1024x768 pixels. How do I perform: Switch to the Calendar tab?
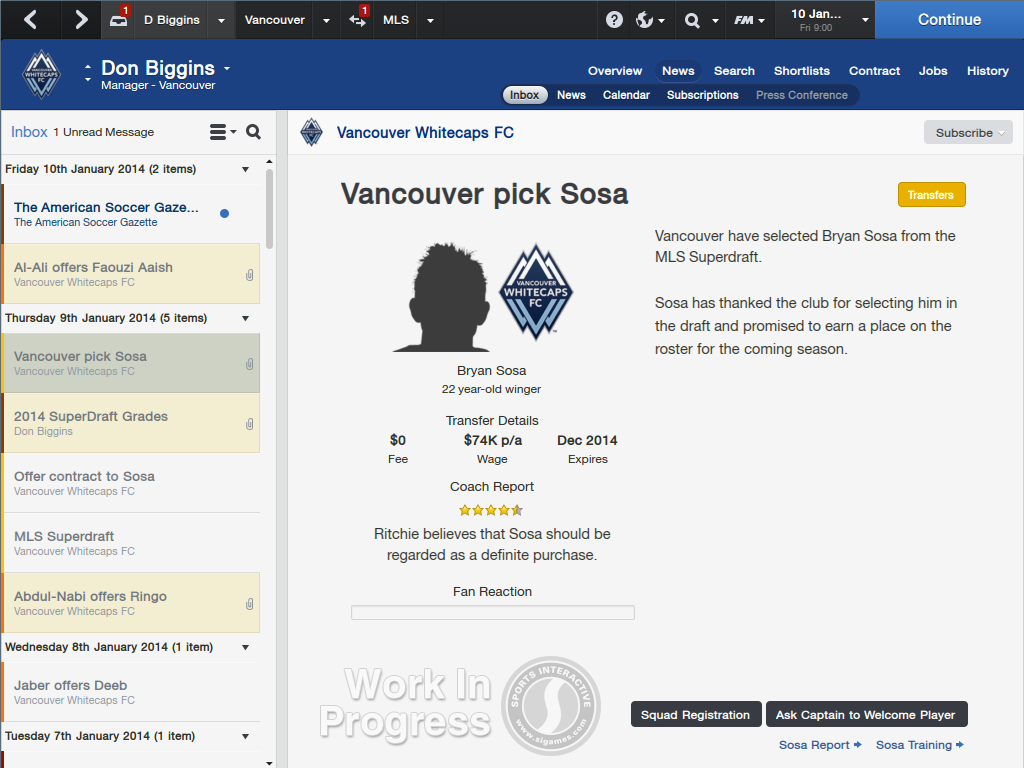tap(626, 95)
